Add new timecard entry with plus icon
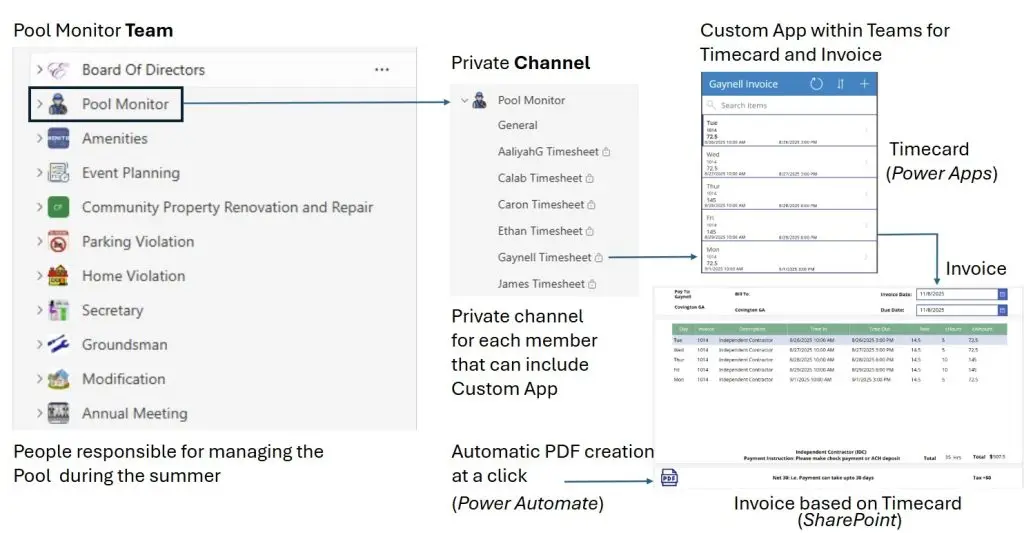The height and width of the screenshot is (533, 1024). click(864, 84)
